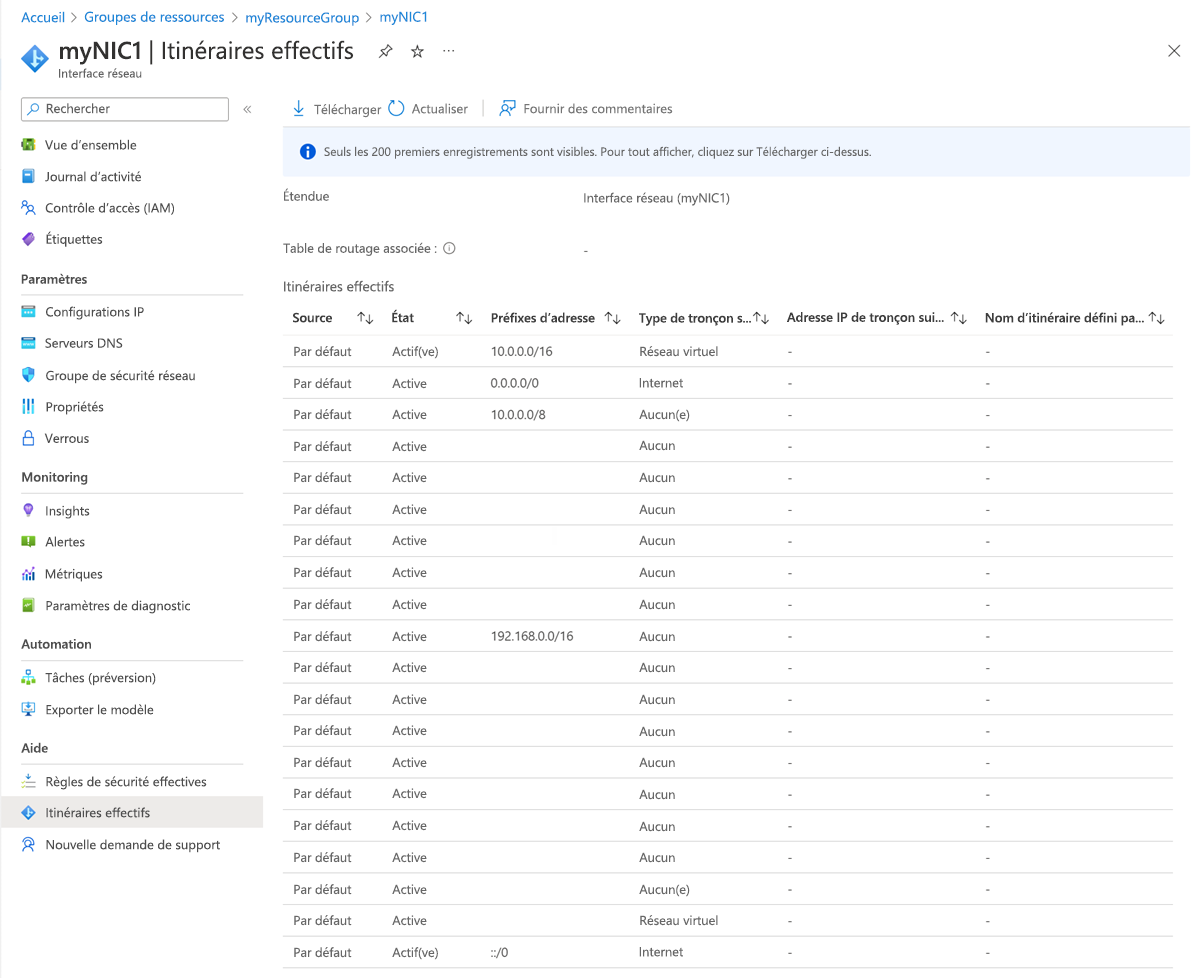Pin the myNIC1 blade to dashboard
Screen dimensions: 1200x978
coord(385,52)
